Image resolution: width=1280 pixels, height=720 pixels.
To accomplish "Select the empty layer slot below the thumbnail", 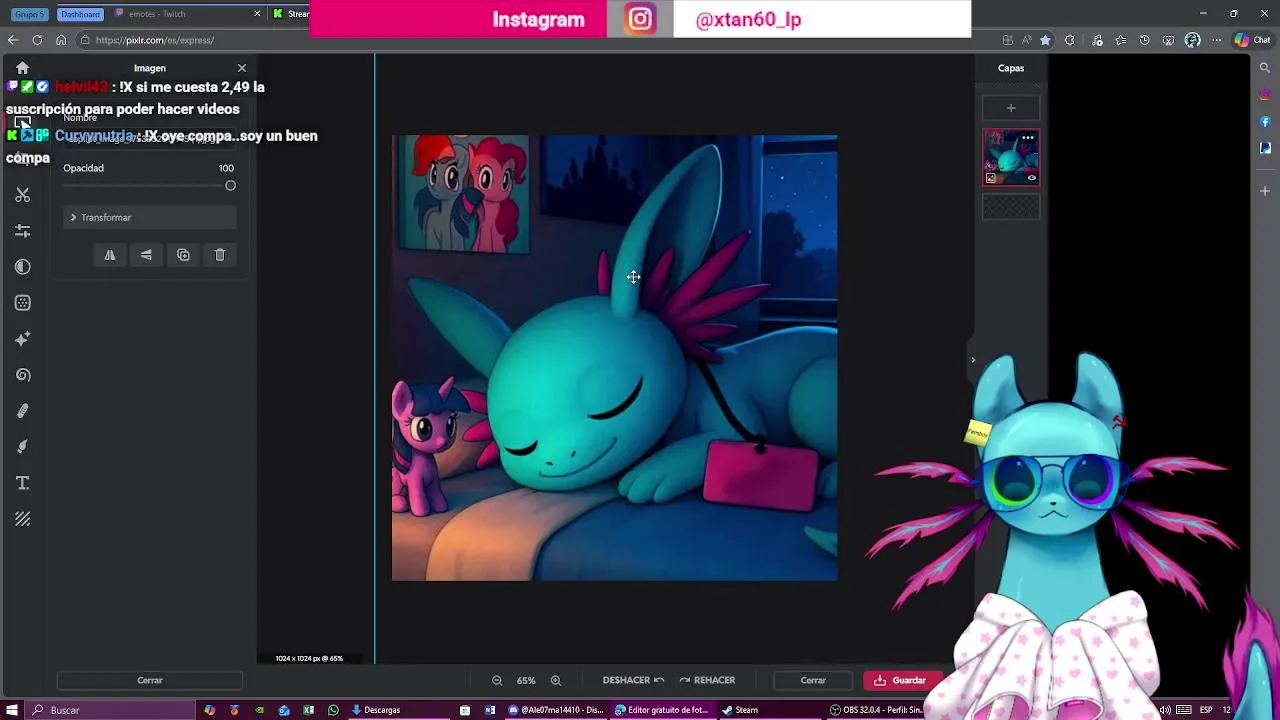I will (x=1011, y=206).
